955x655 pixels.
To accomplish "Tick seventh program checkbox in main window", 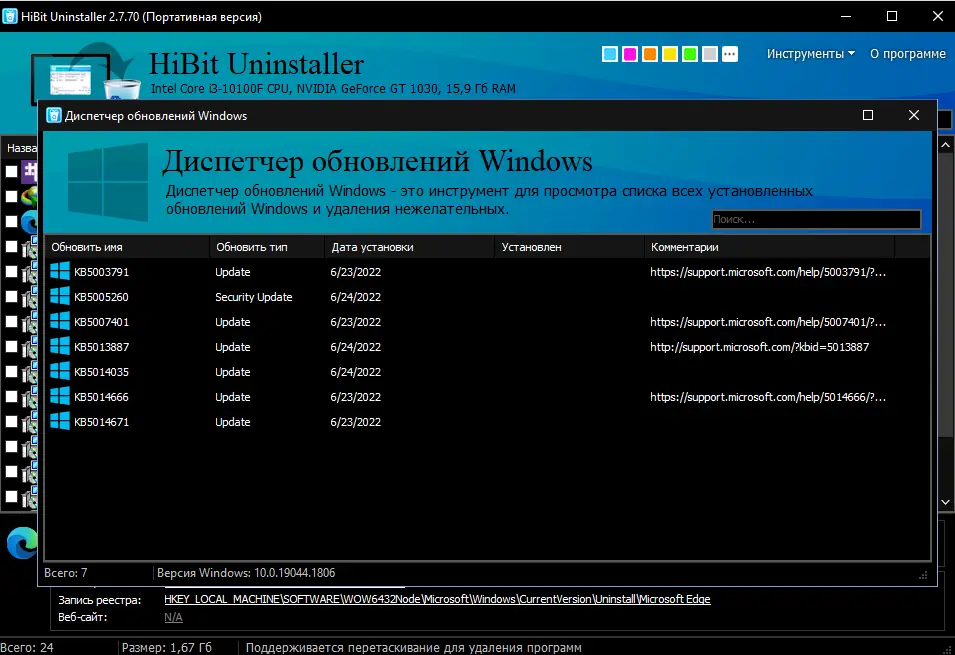I will tap(12, 322).
